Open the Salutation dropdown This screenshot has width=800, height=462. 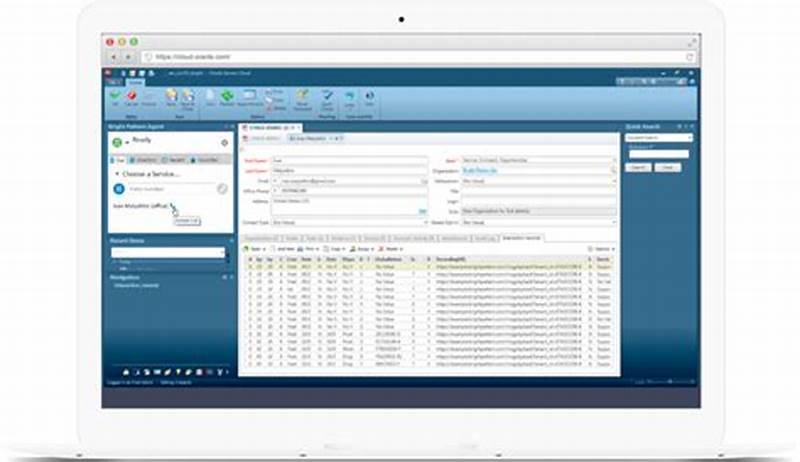coord(613,181)
